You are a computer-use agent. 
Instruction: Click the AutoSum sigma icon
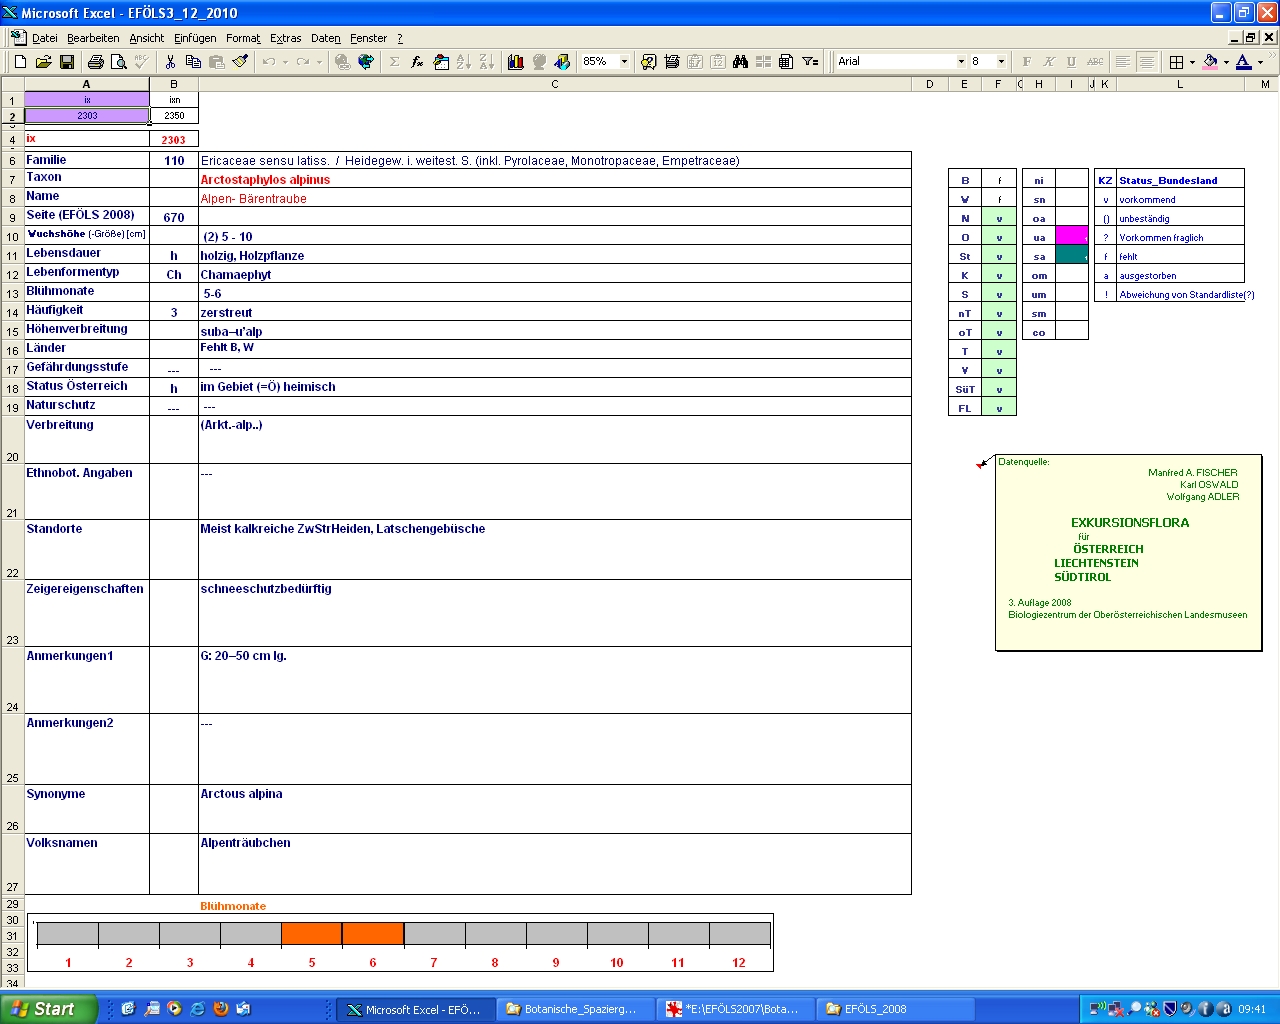tap(394, 62)
